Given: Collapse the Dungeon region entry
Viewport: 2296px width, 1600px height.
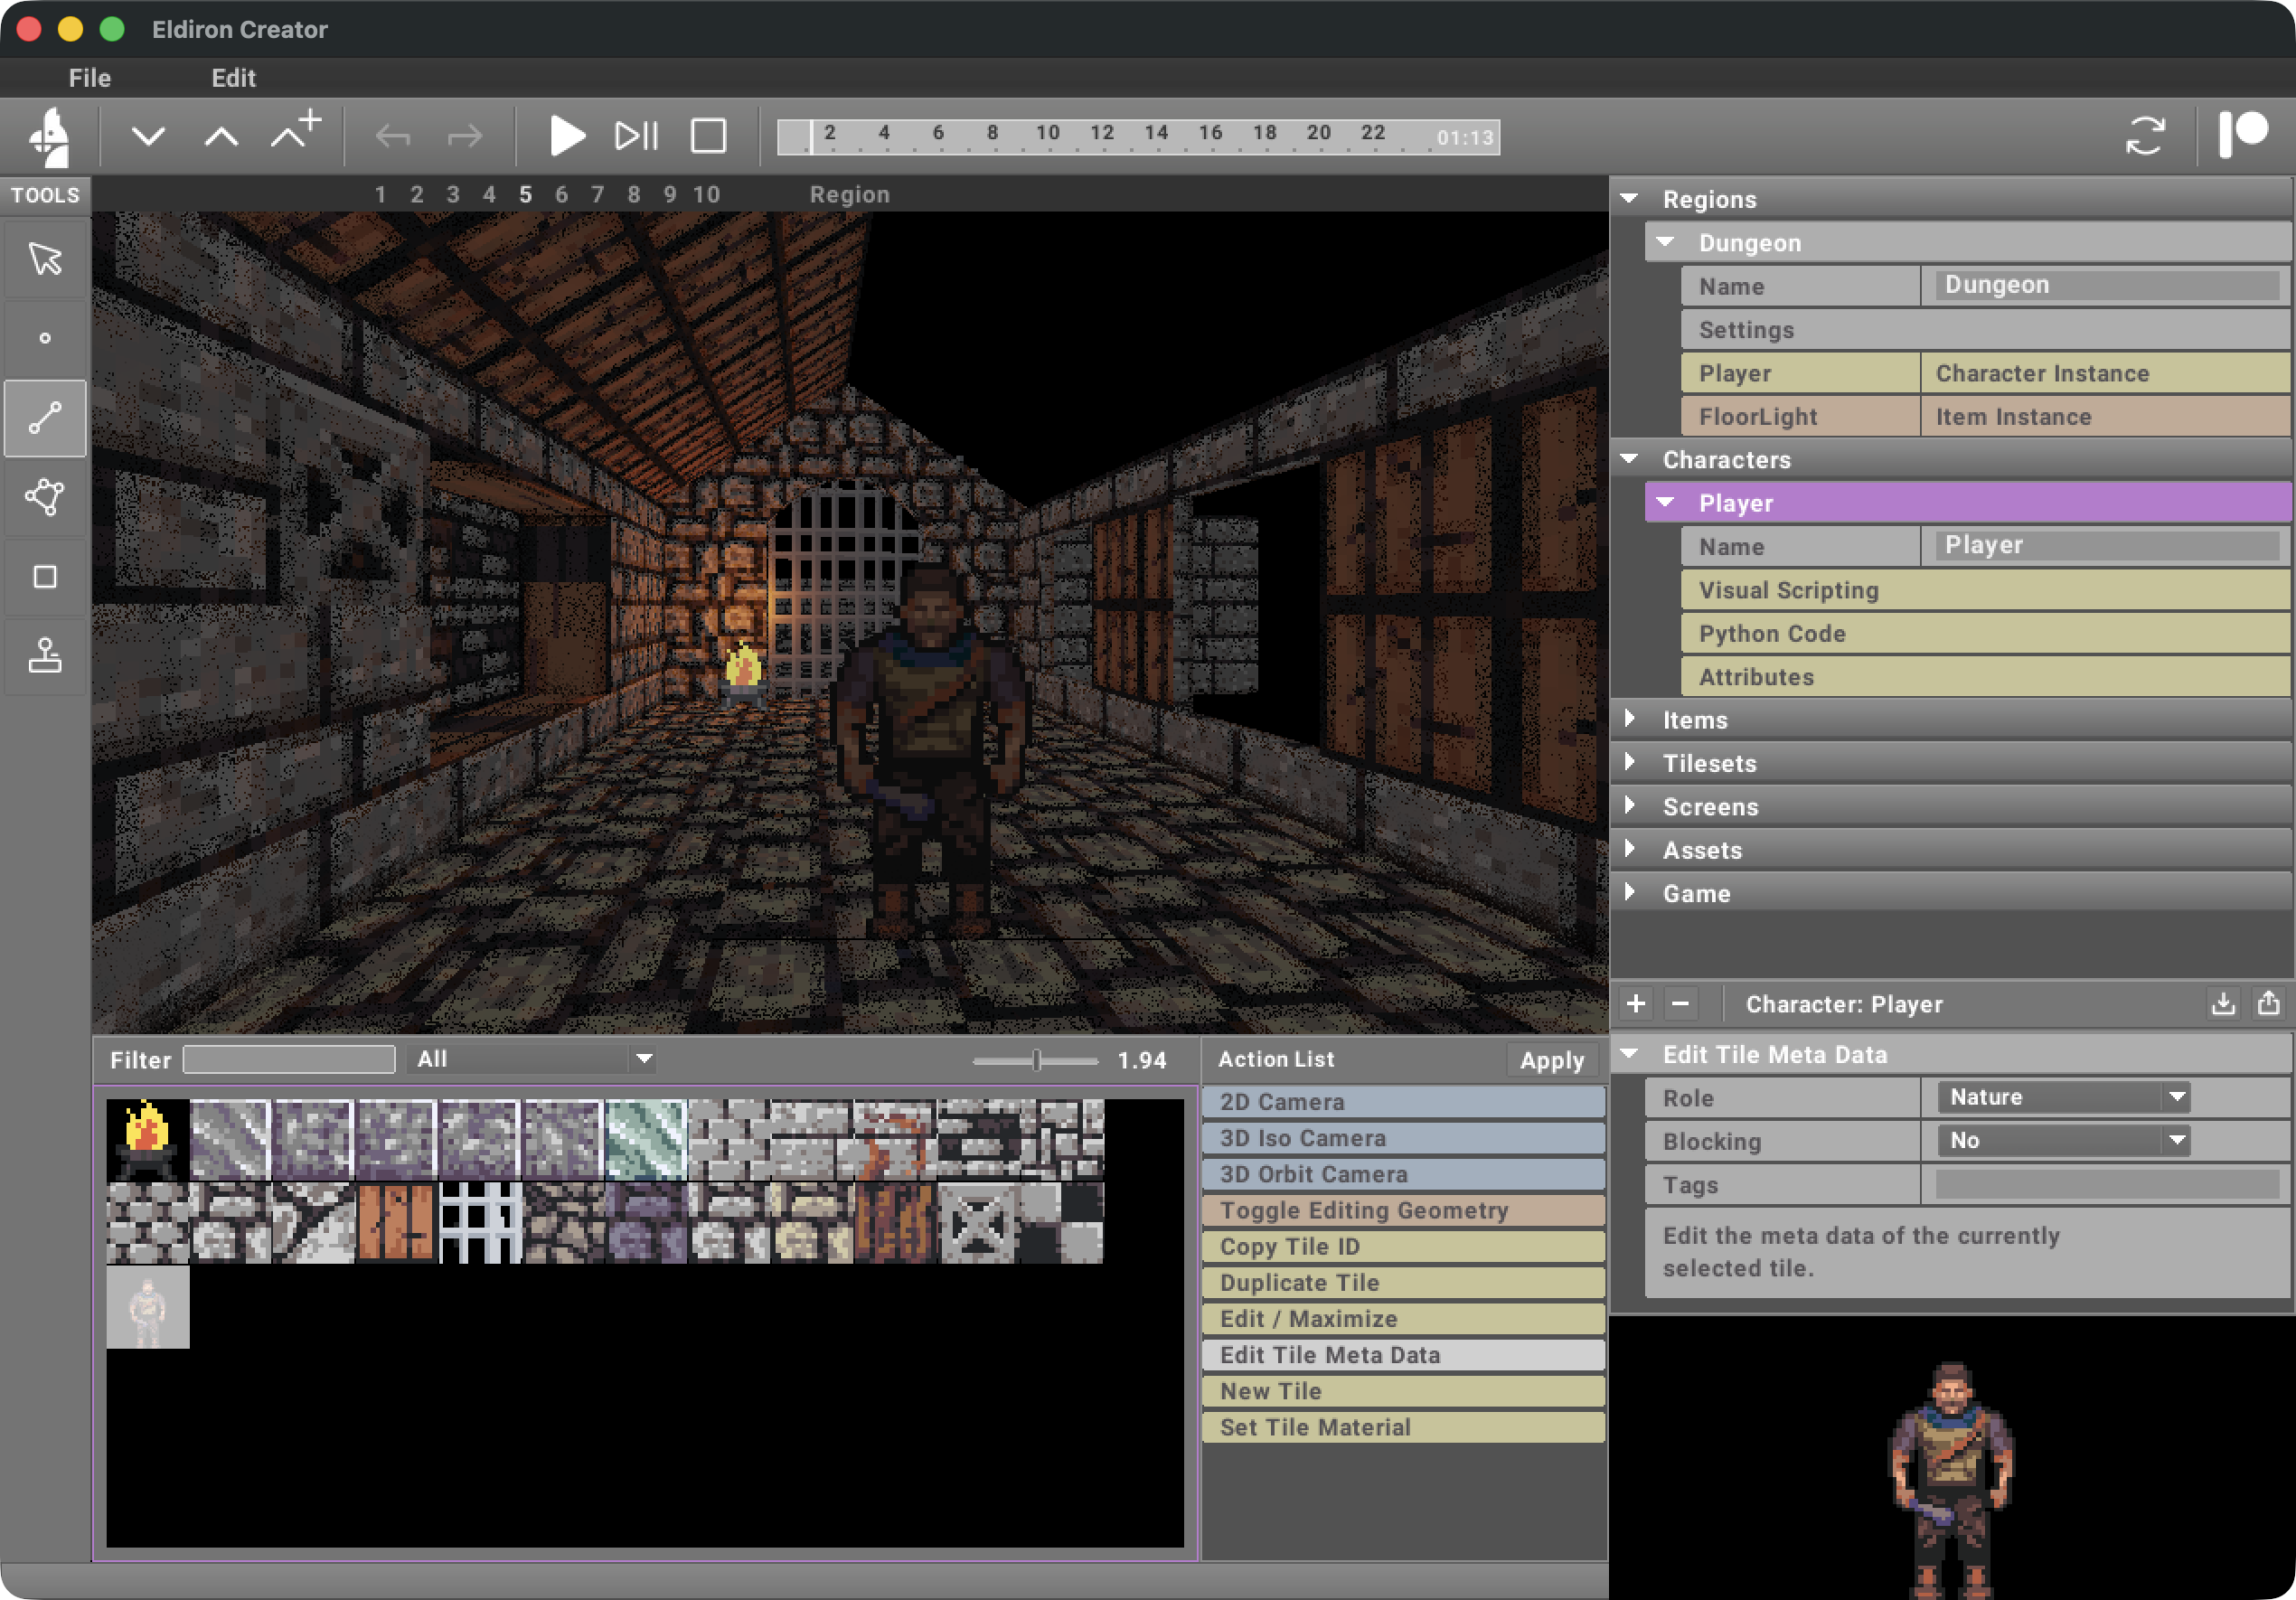Looking at the screenshot, I should pyautogui.click(x=1665, y=242).
